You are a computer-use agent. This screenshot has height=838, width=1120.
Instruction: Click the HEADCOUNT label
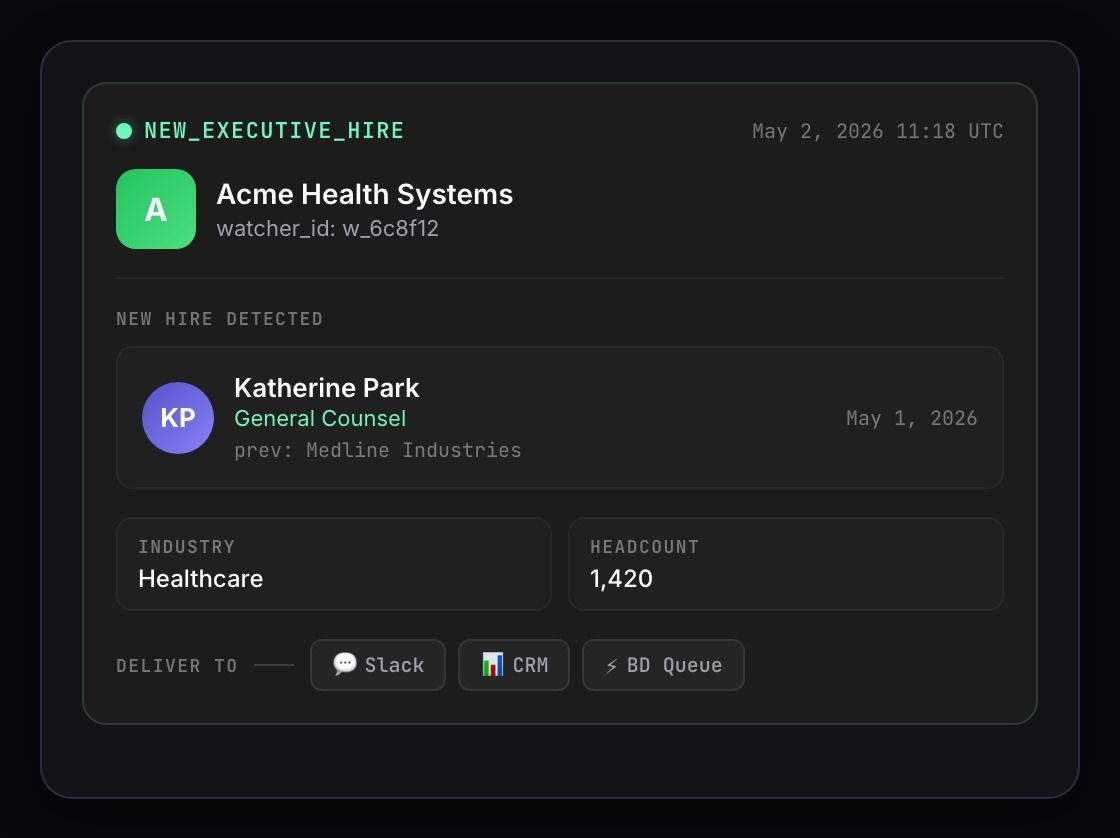644,547
